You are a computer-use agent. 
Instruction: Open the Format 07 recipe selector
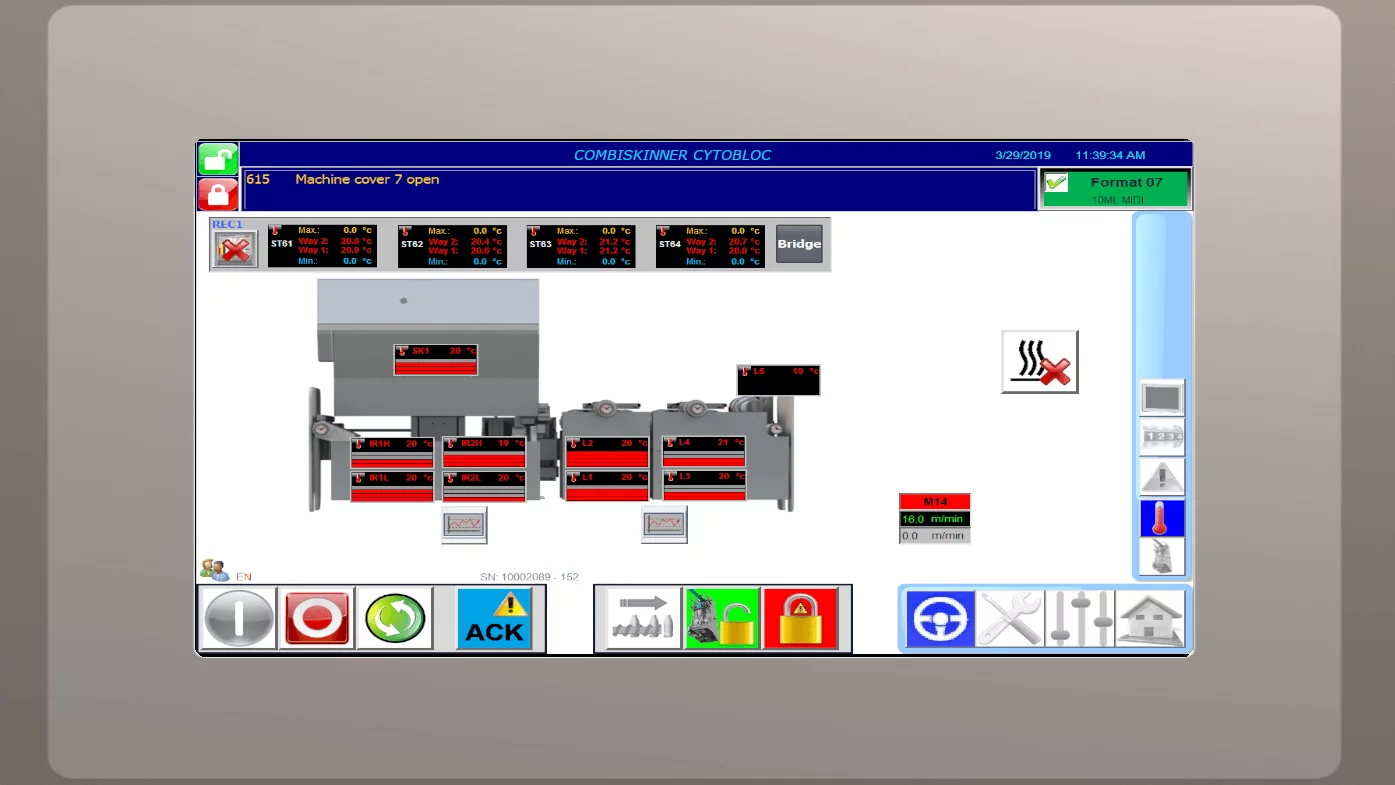[1115, 188]
